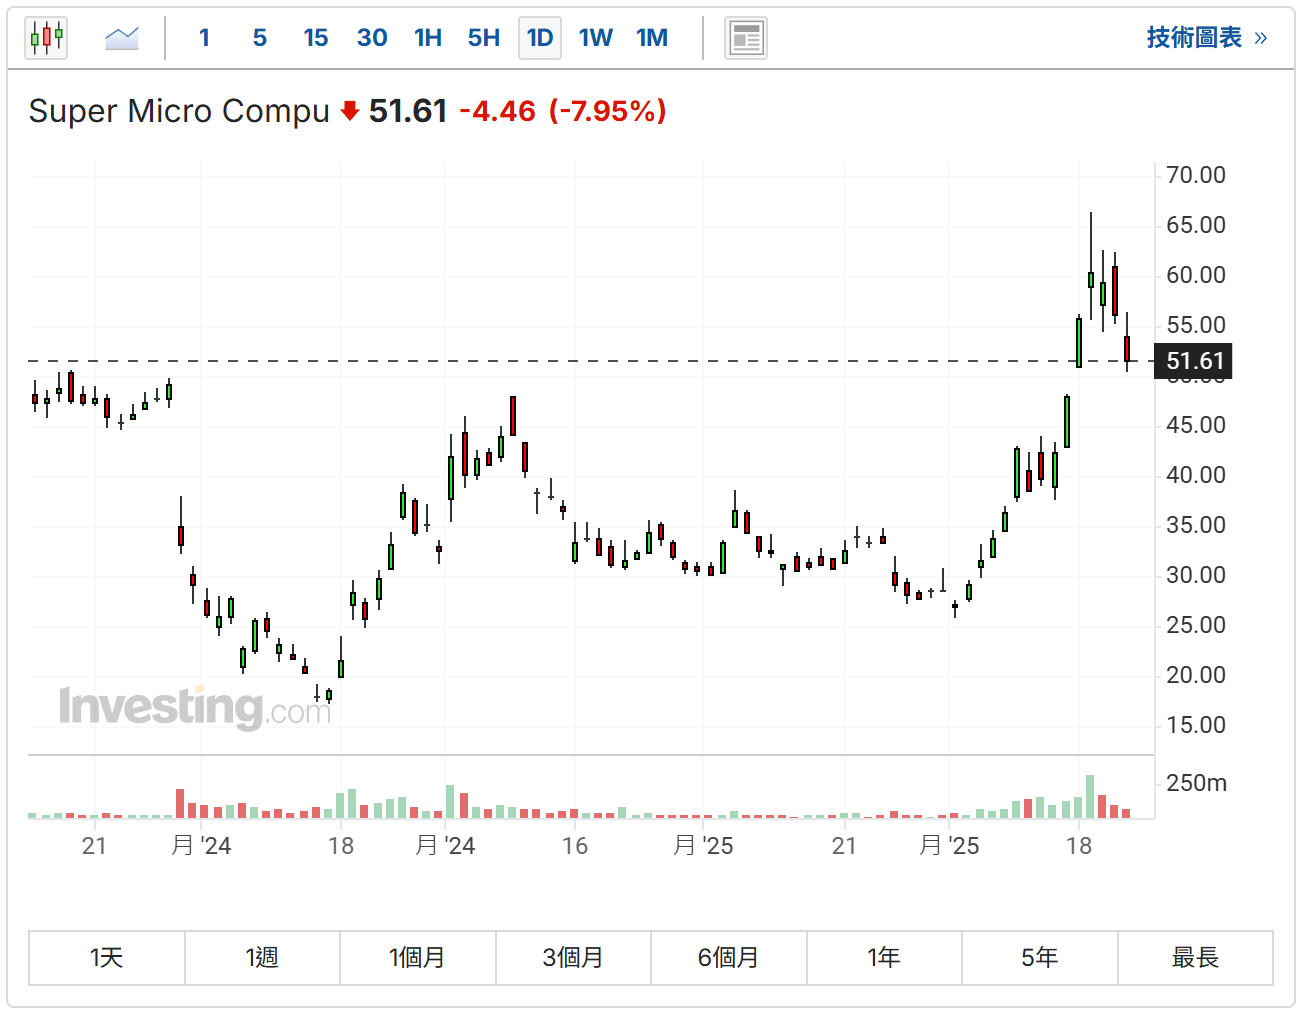Viewport: 1309px width, 1017px height.
Task: Set interval to 30 minutes
Action: [x=372, y=38]
